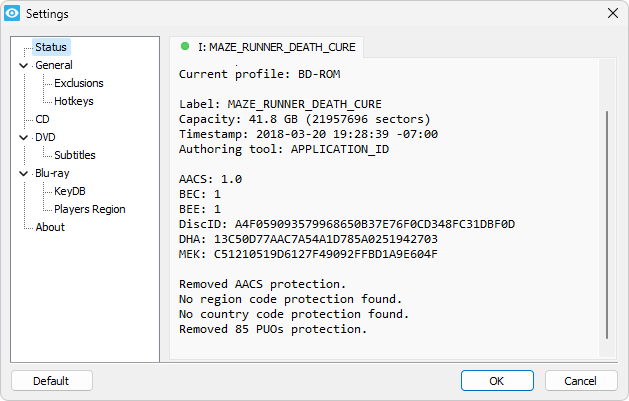629x401 pixels.
Task: Click the status text vertical scrollbar
Action: (607, 225)
